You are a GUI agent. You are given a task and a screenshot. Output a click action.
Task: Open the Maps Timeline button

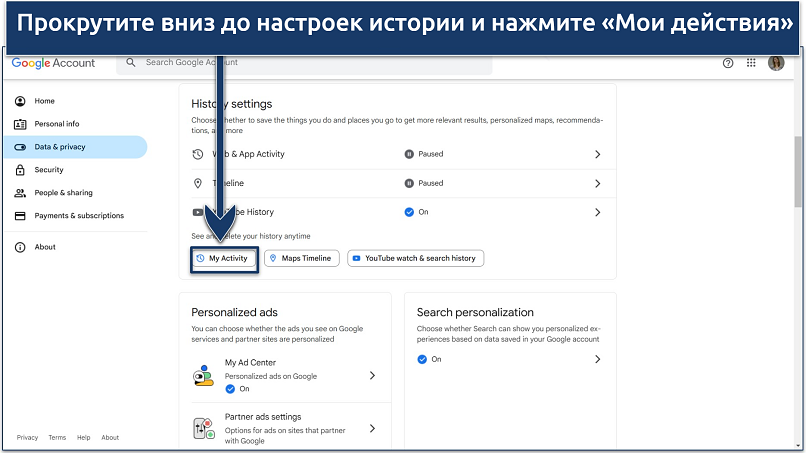pos(302,258)
